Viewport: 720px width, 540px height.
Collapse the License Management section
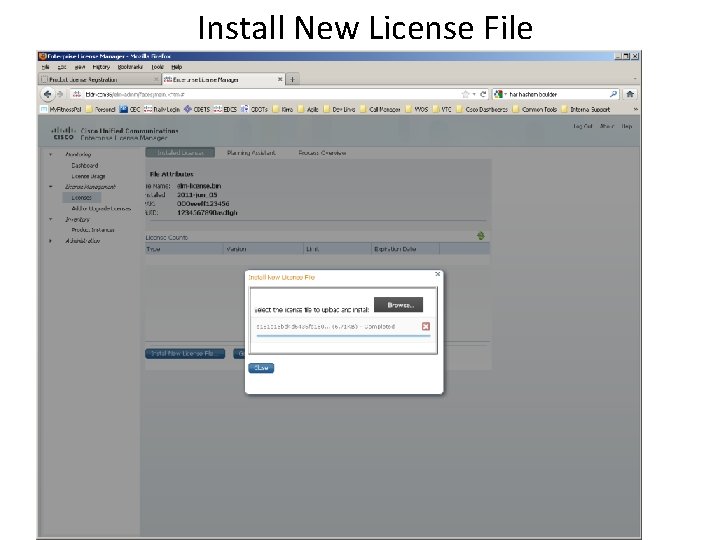coord(51,186)
